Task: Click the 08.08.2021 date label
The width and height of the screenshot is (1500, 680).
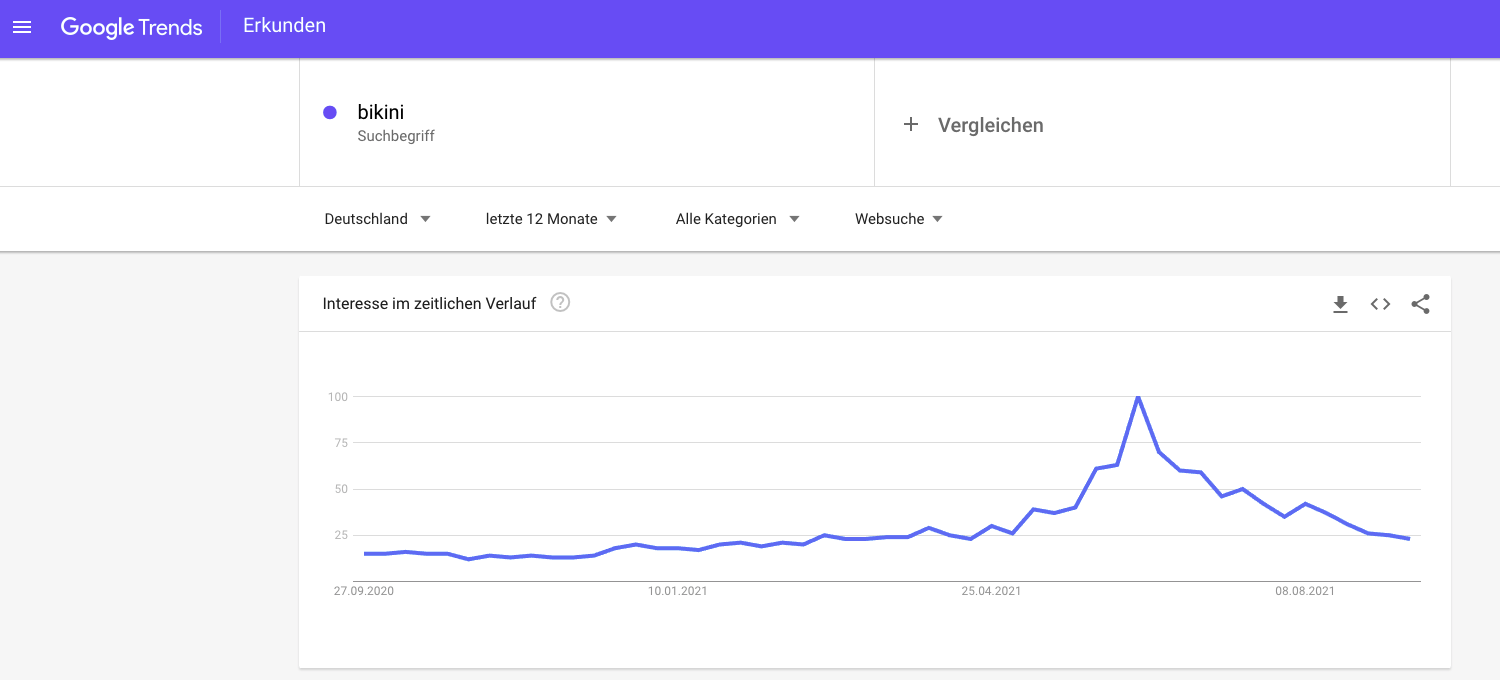Action: click(1305, 591)
